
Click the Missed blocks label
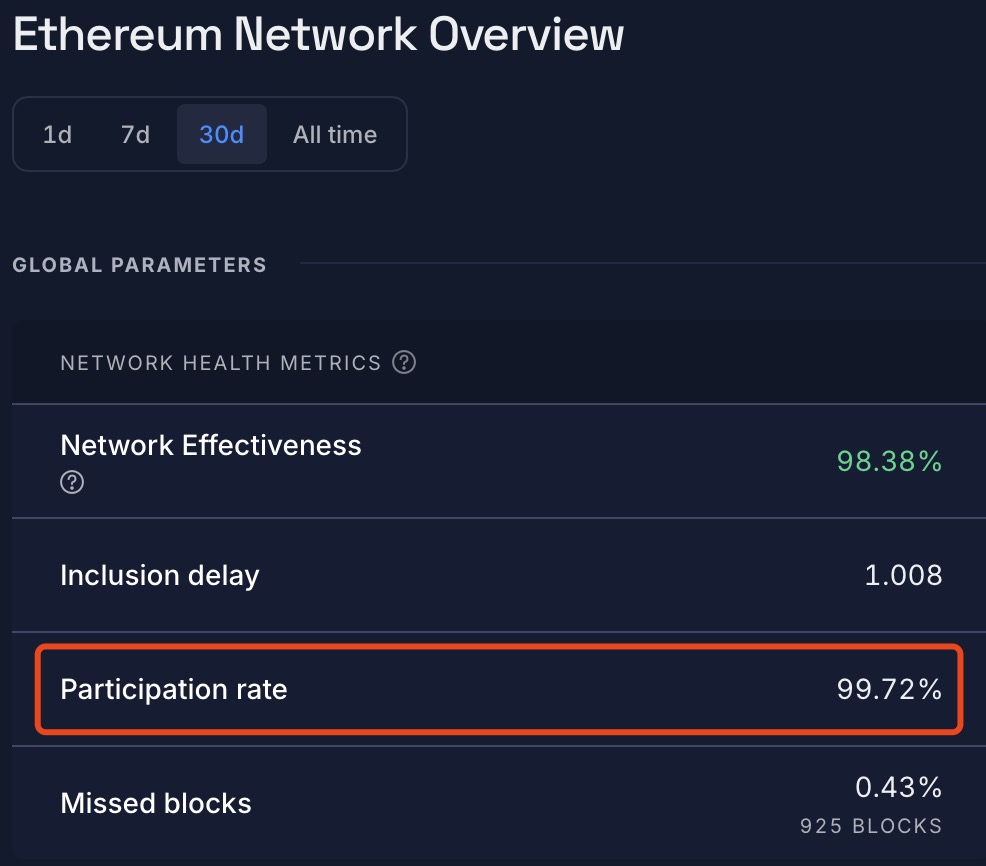156,803
